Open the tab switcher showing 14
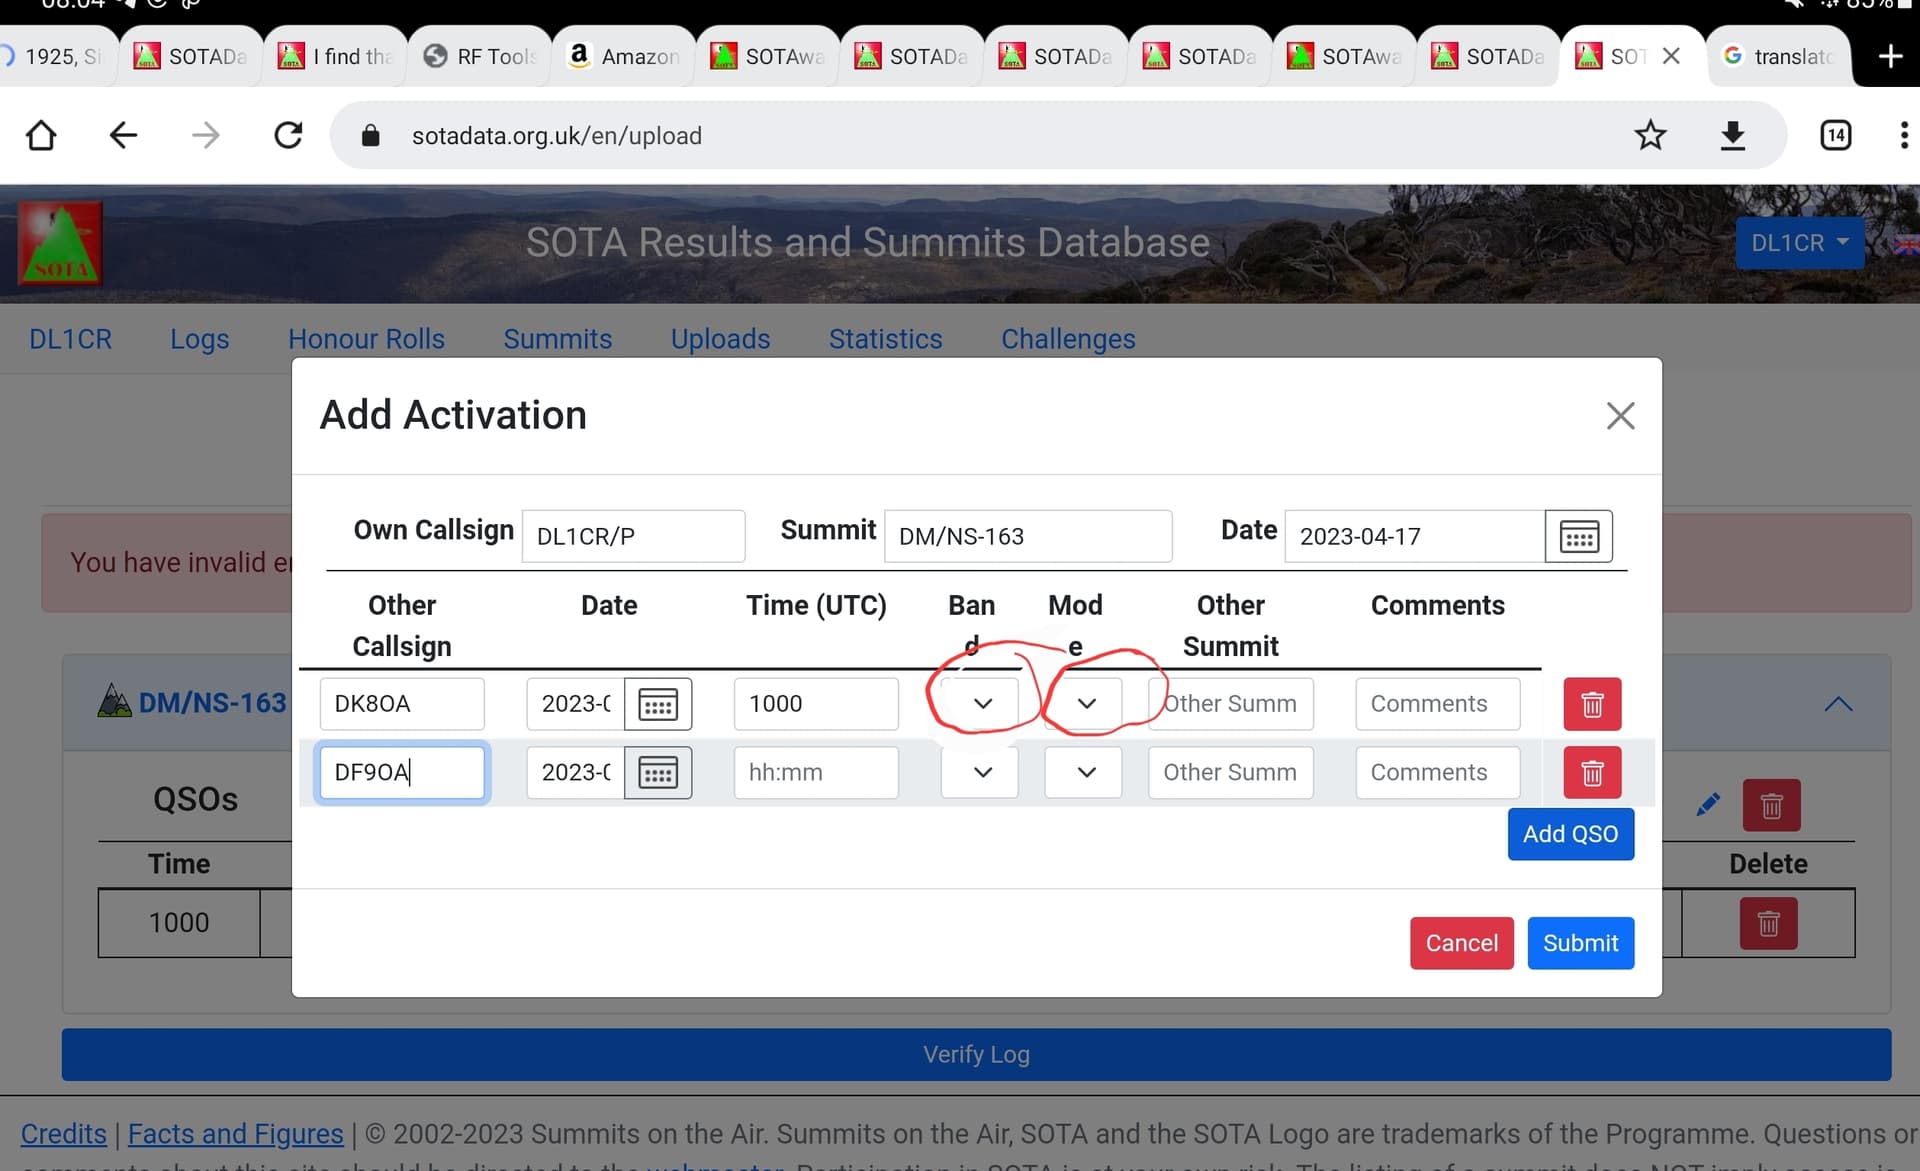This screenshot has width=1920, height=1171. point(1835,135)
